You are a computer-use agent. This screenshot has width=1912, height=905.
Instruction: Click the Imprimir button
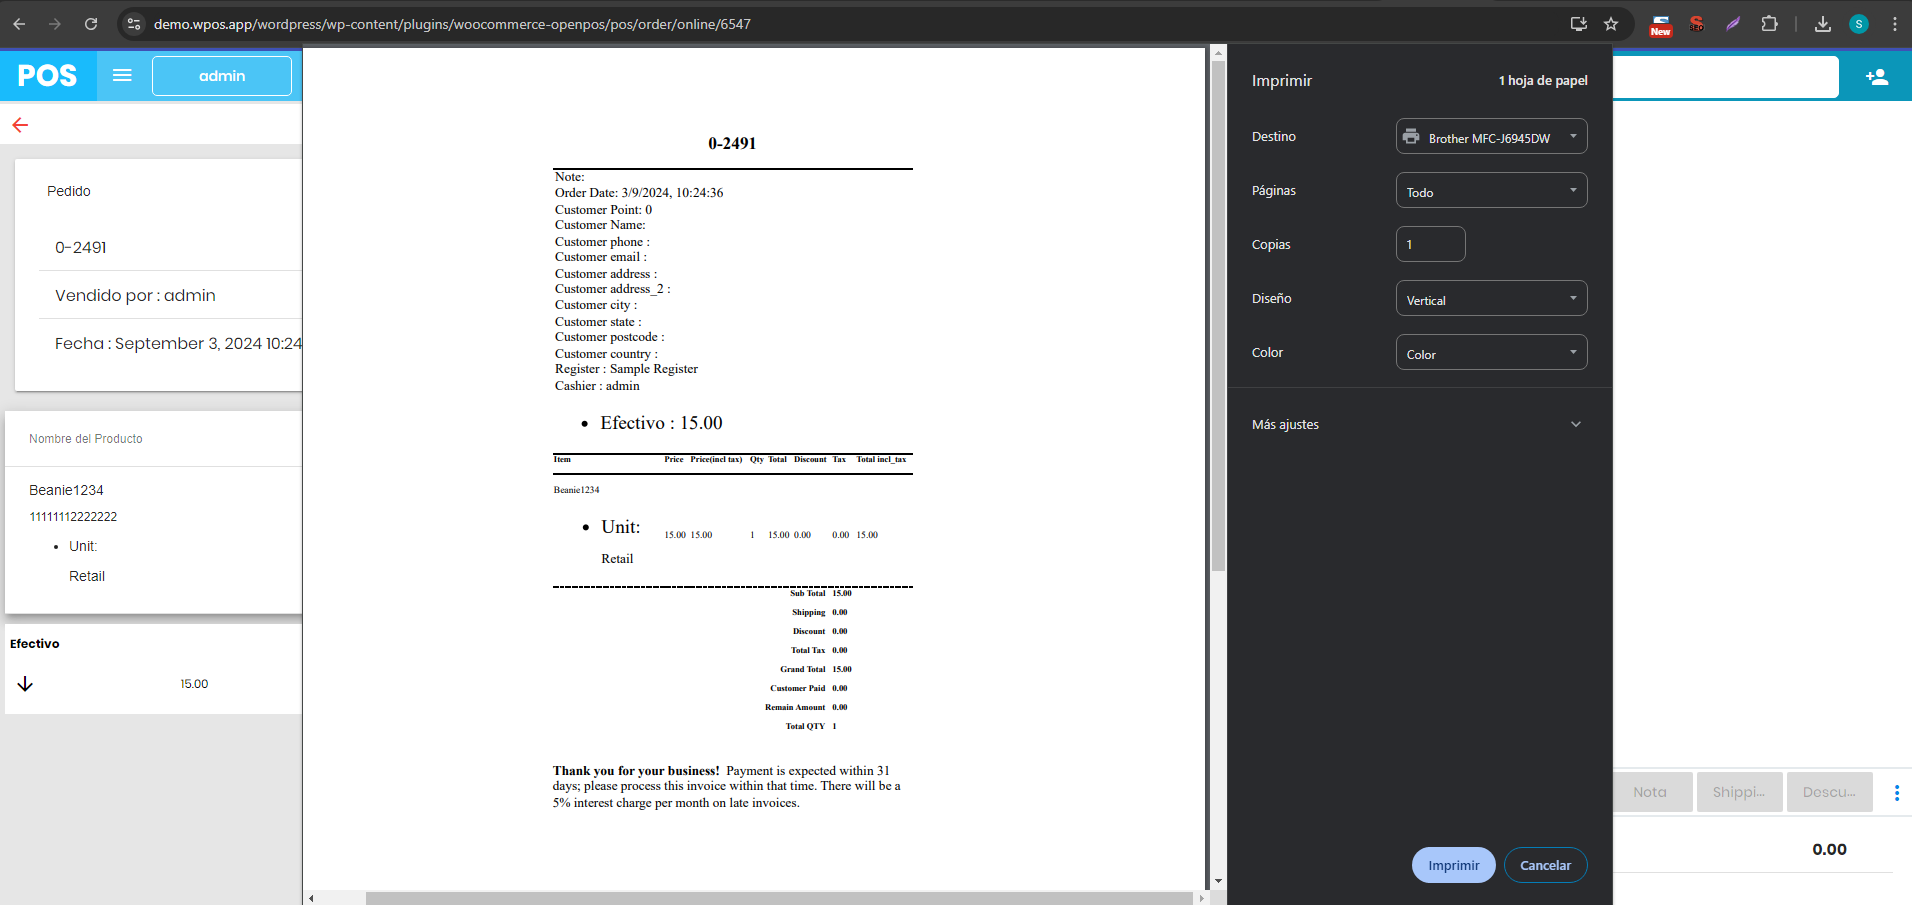pyautogui.click(x=1453, y=865)
